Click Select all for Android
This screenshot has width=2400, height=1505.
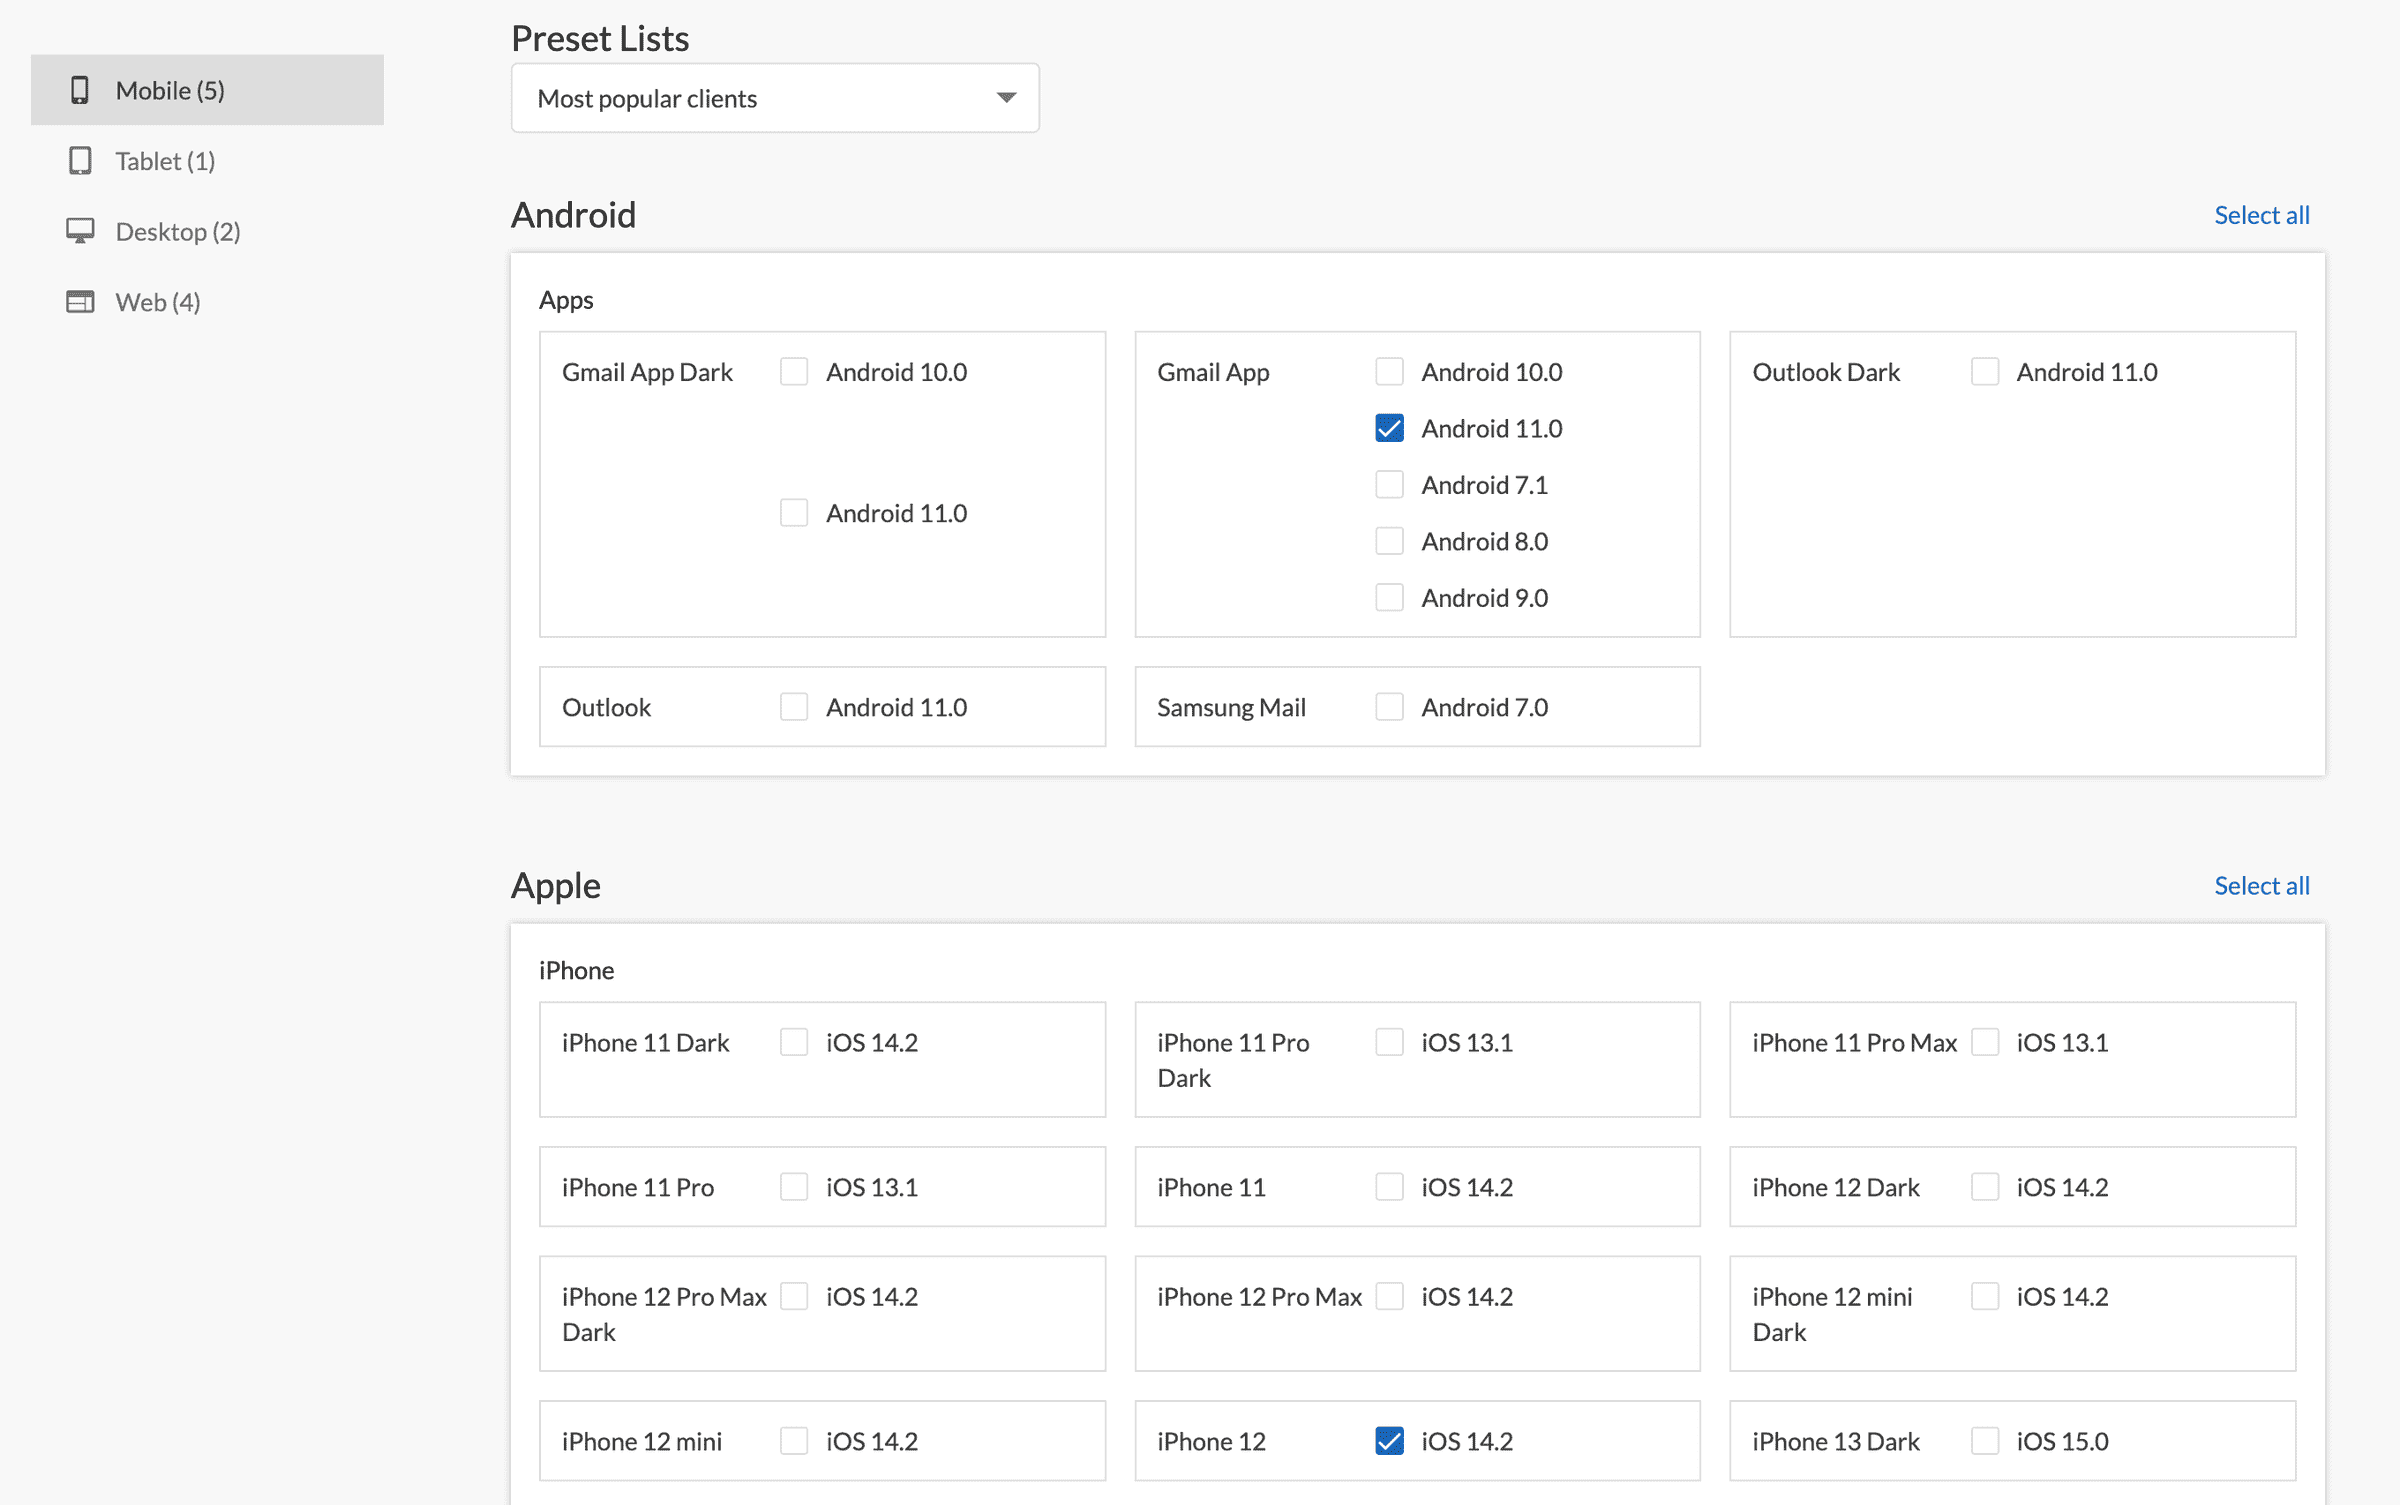click(x=2262, y=215)
